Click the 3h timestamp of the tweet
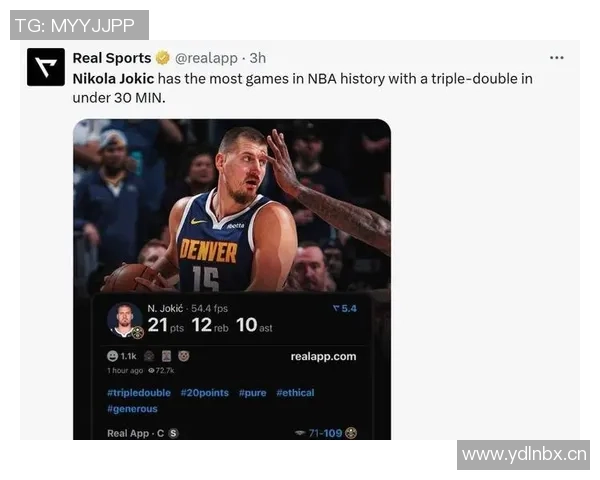Image resolution: width=600 pixels, height=480 pixels. [x=258, y=58]
